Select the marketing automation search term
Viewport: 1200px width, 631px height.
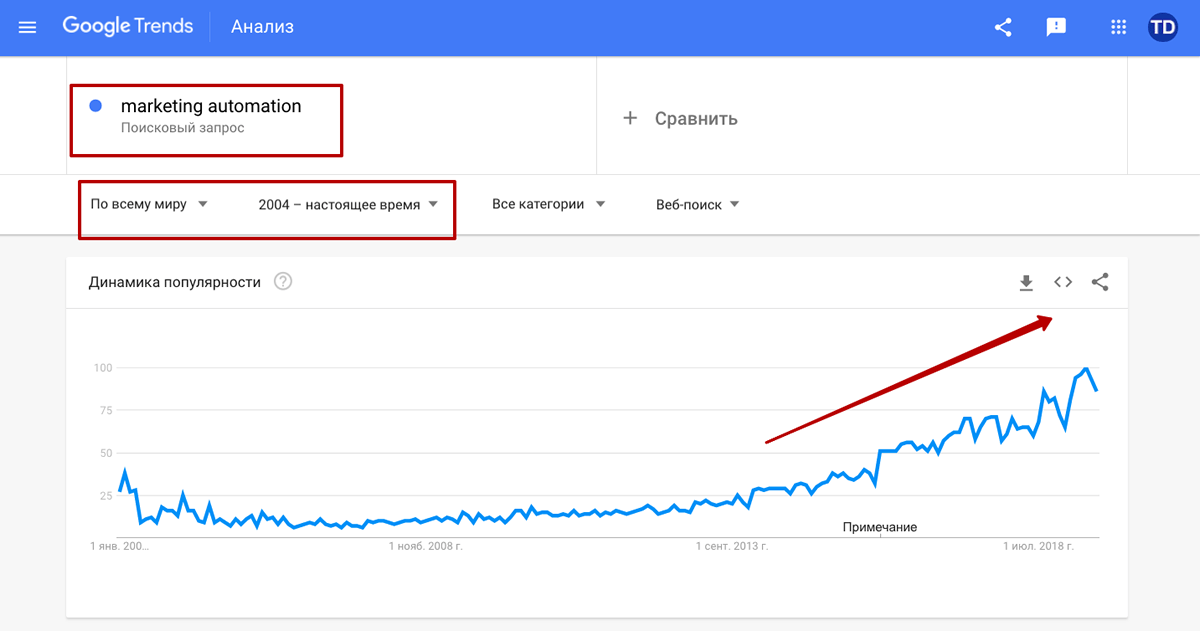coord(210,106)
